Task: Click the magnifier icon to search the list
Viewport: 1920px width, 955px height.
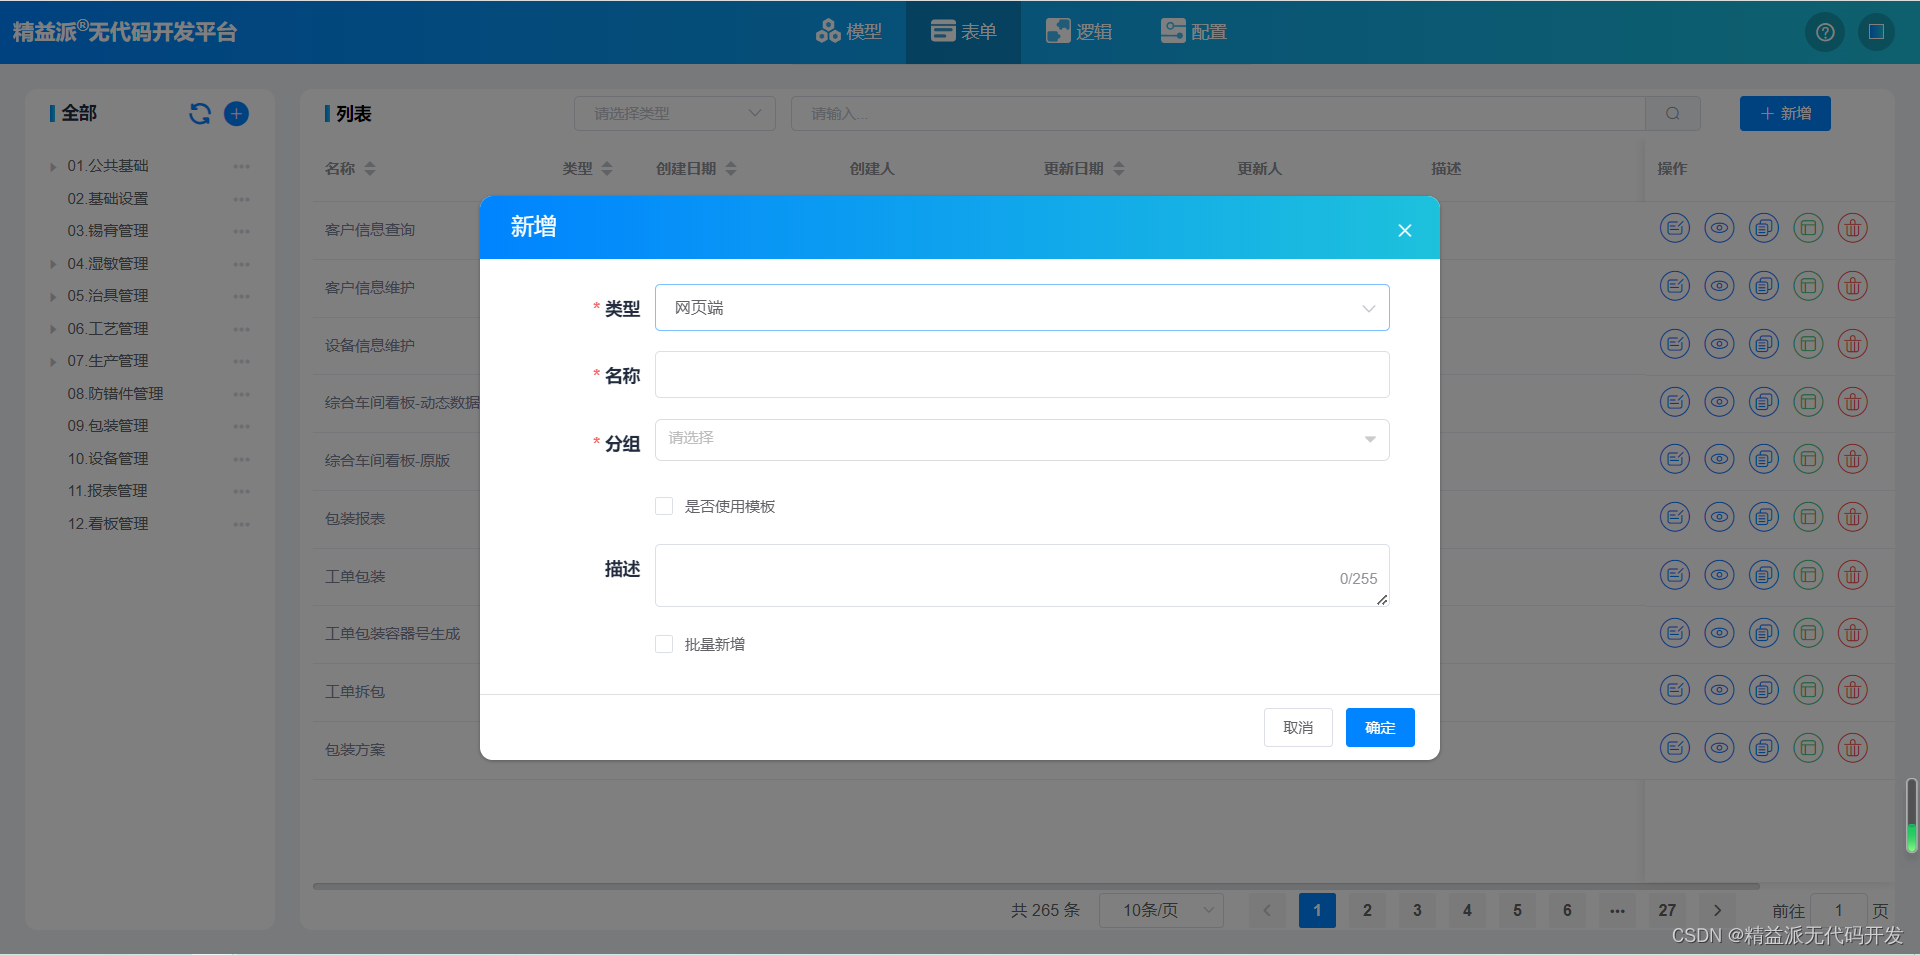Action: 1672,113
